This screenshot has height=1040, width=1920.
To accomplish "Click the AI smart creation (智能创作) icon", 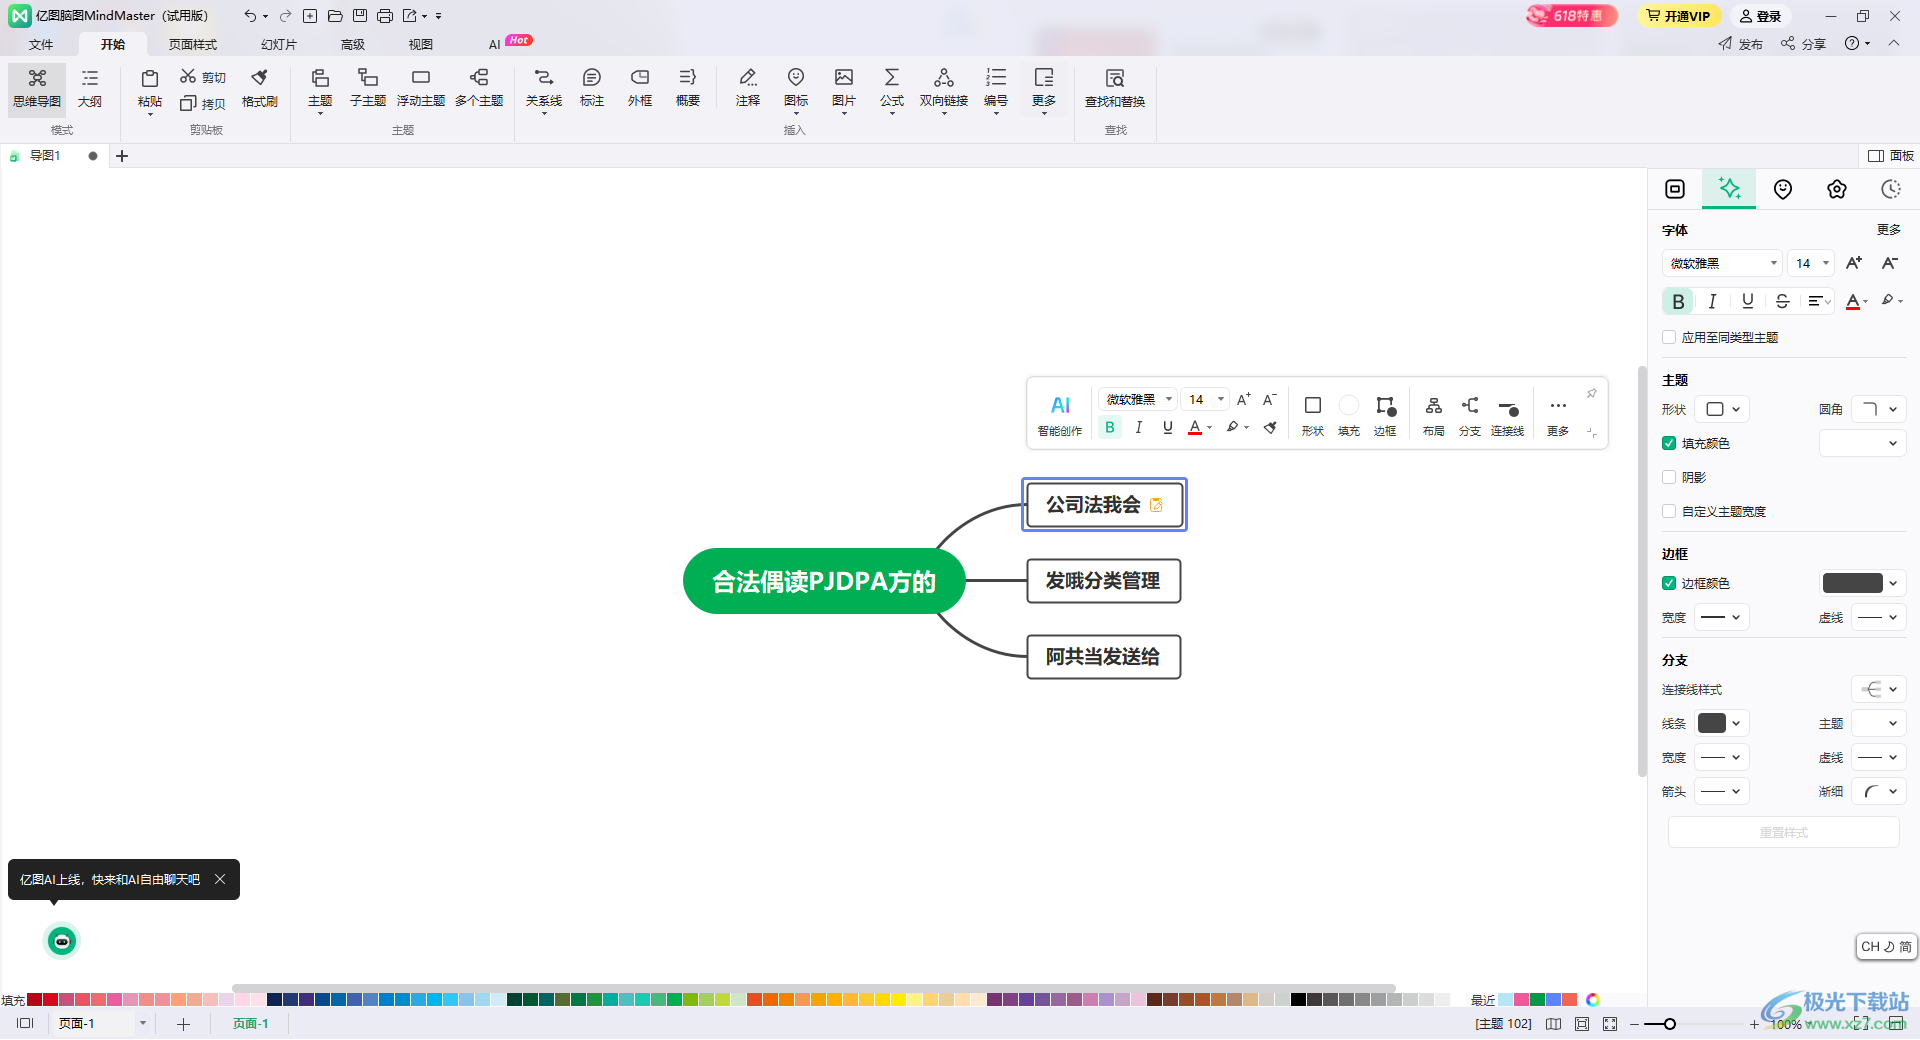I will 1059,414.
